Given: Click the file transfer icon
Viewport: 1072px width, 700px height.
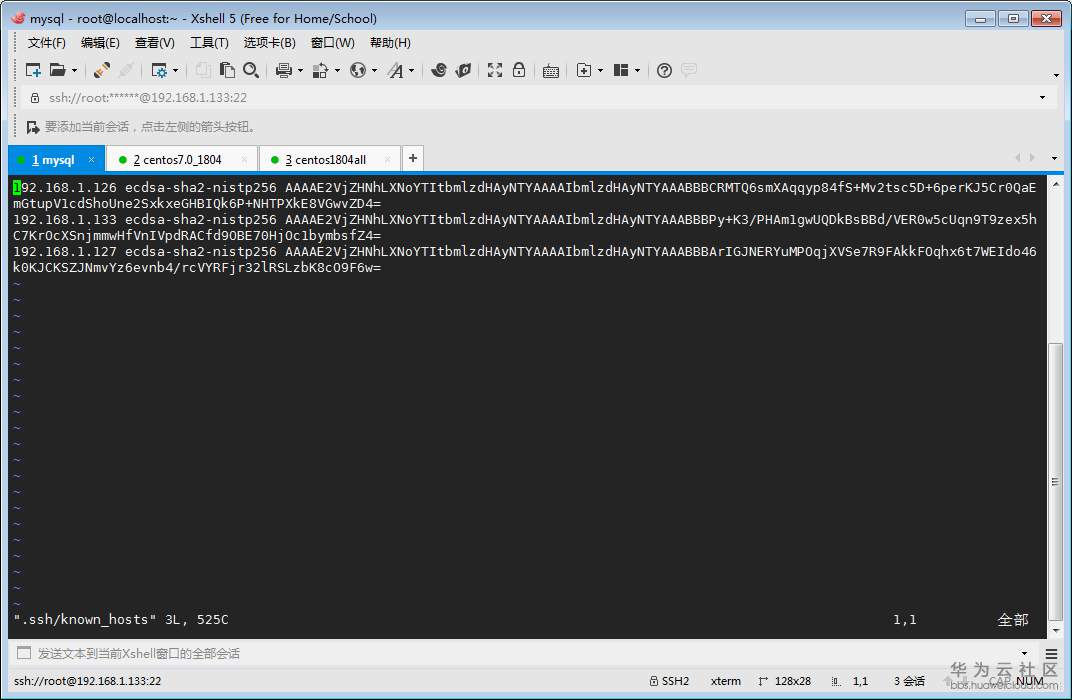Looking at the screenshot, I should [x=320, y=70].
